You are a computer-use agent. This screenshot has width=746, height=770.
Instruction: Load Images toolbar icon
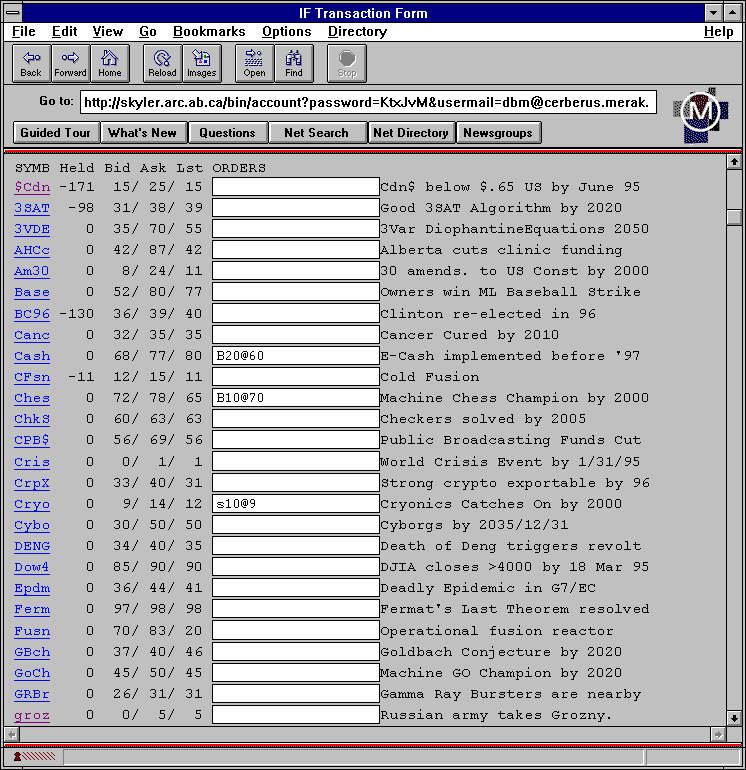click(201, 63)
